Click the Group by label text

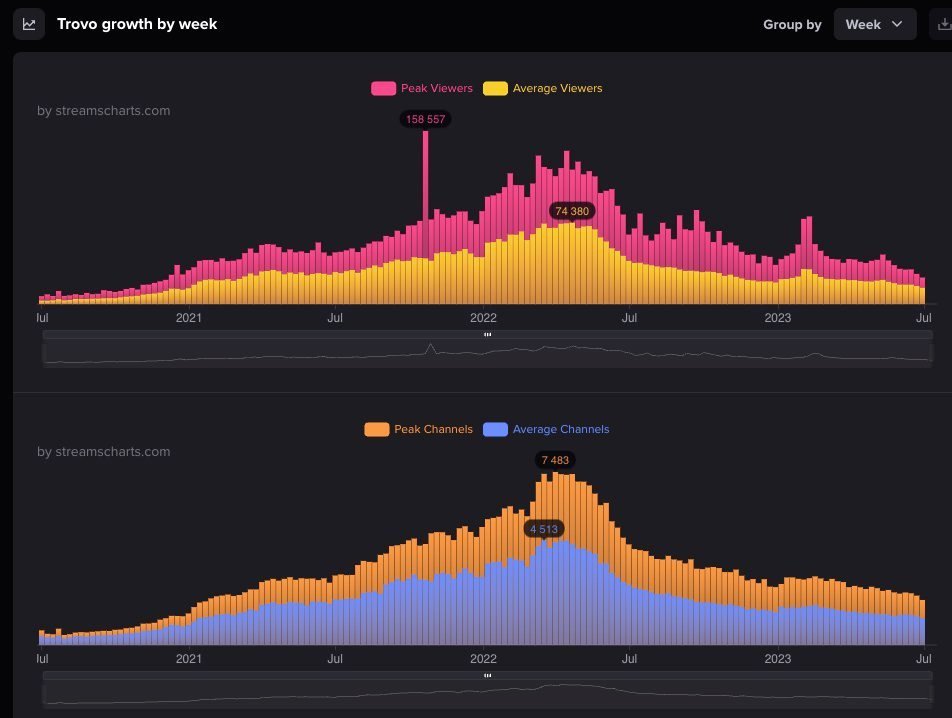pos(792,25)
